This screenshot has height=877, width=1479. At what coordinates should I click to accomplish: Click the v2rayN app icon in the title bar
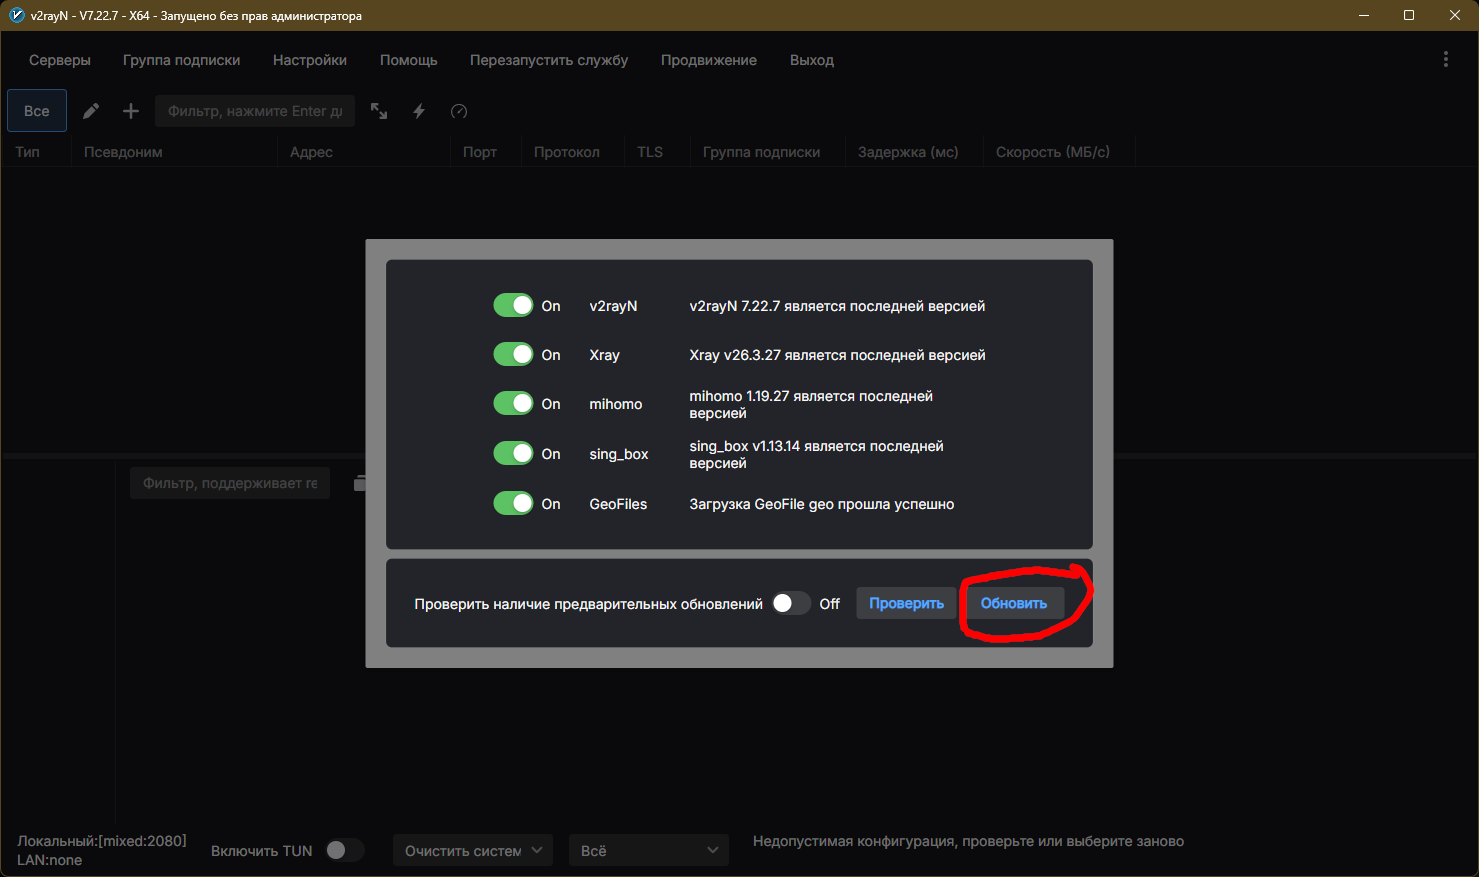[x=16, y=15]
